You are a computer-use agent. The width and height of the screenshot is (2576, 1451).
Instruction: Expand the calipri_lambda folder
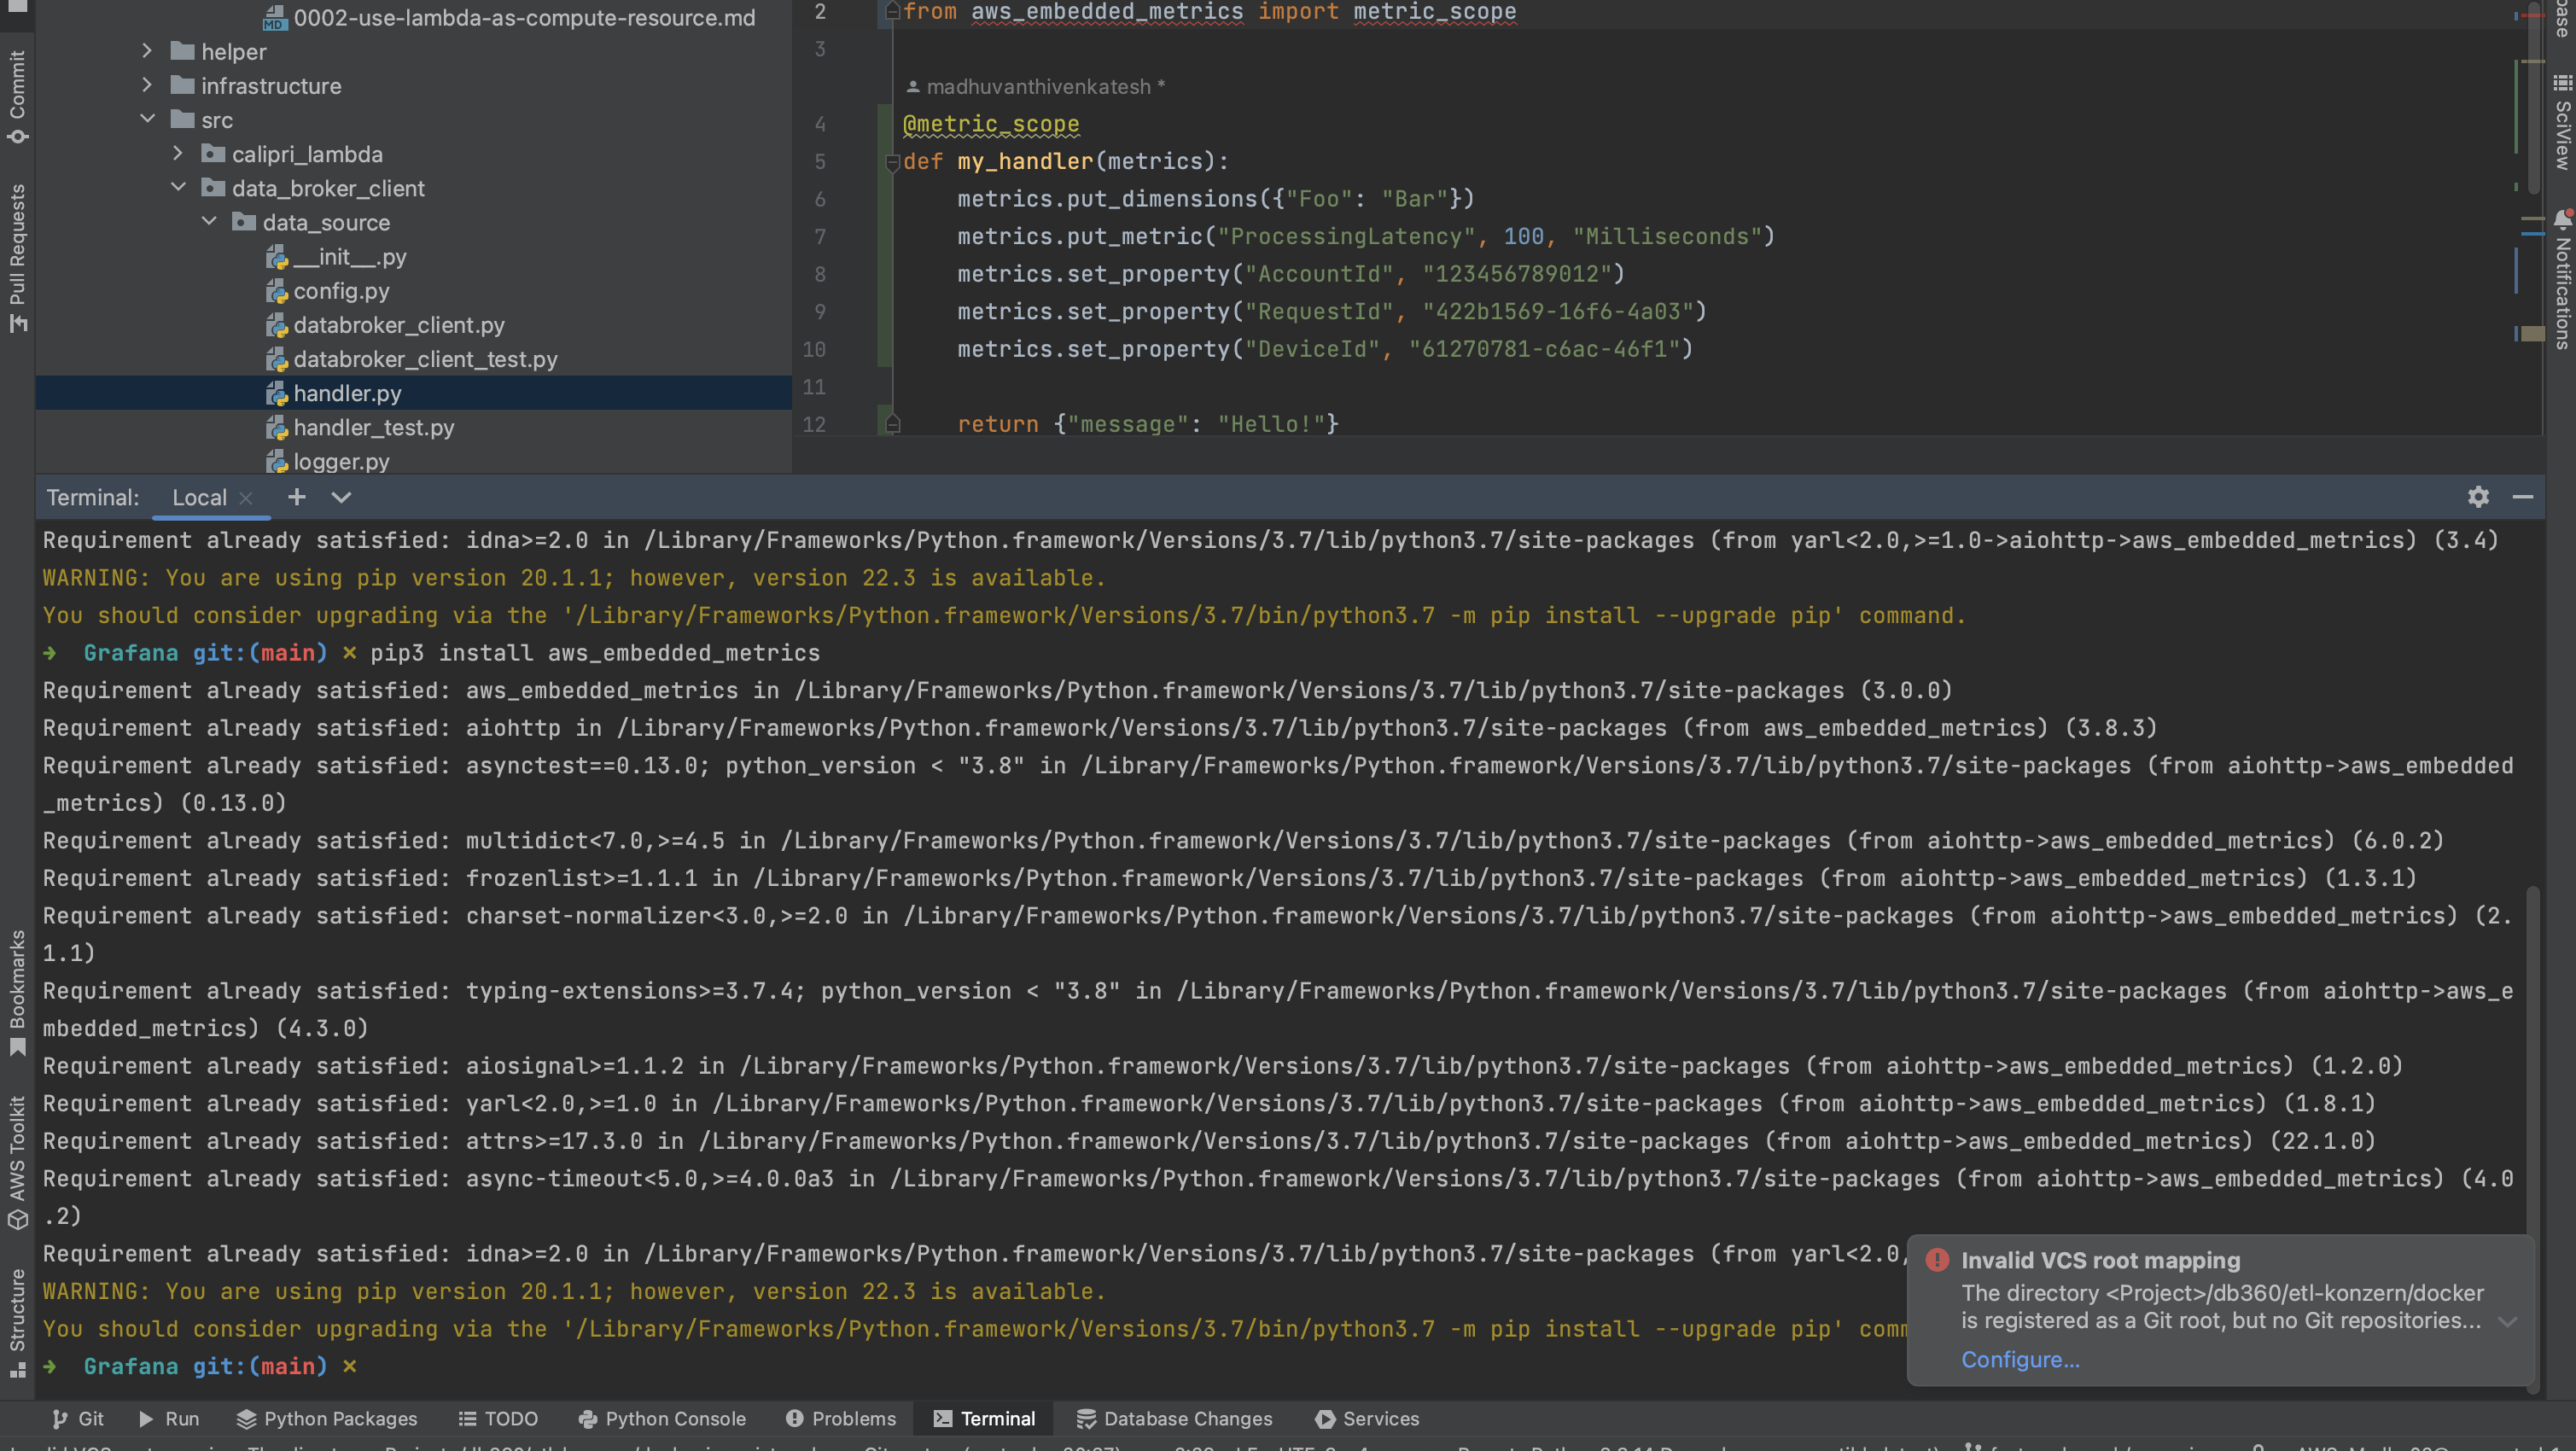click(x=178, y=153)
